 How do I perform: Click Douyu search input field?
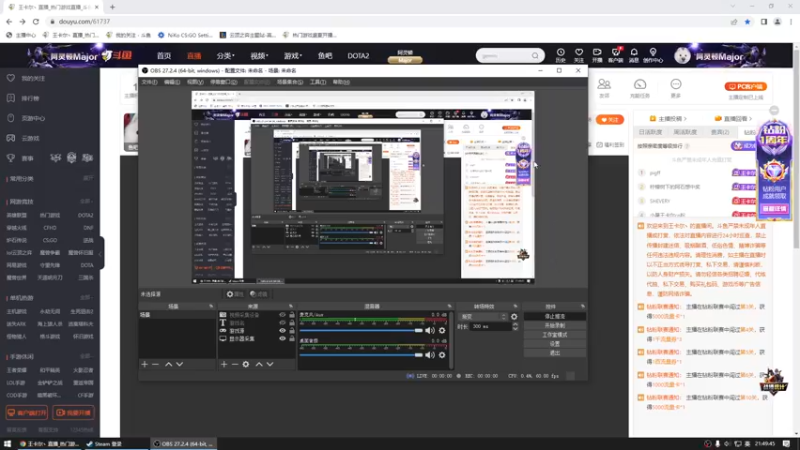[x=504, y=56]
